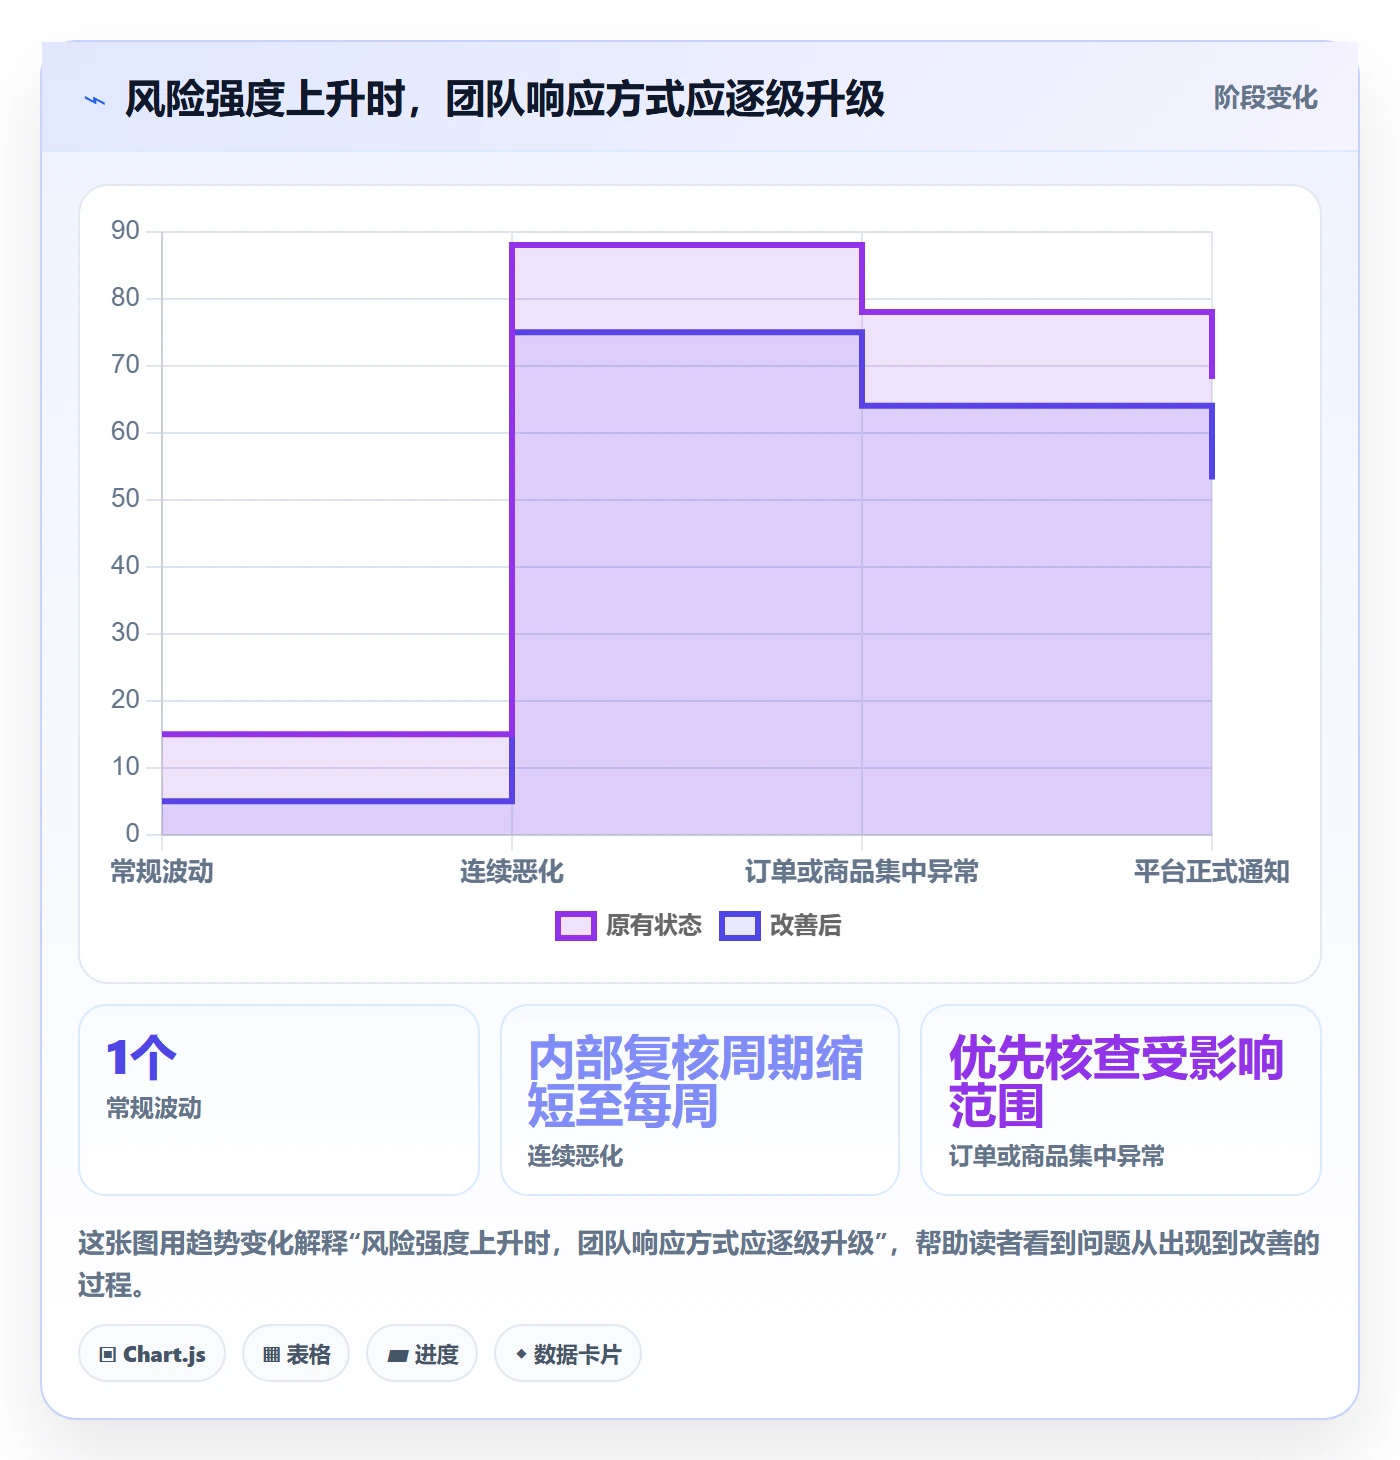Viewport: 1400px width, 1460px height.
Task: Select the Chart.js tag chip
Action: (x=152, y=1354)
